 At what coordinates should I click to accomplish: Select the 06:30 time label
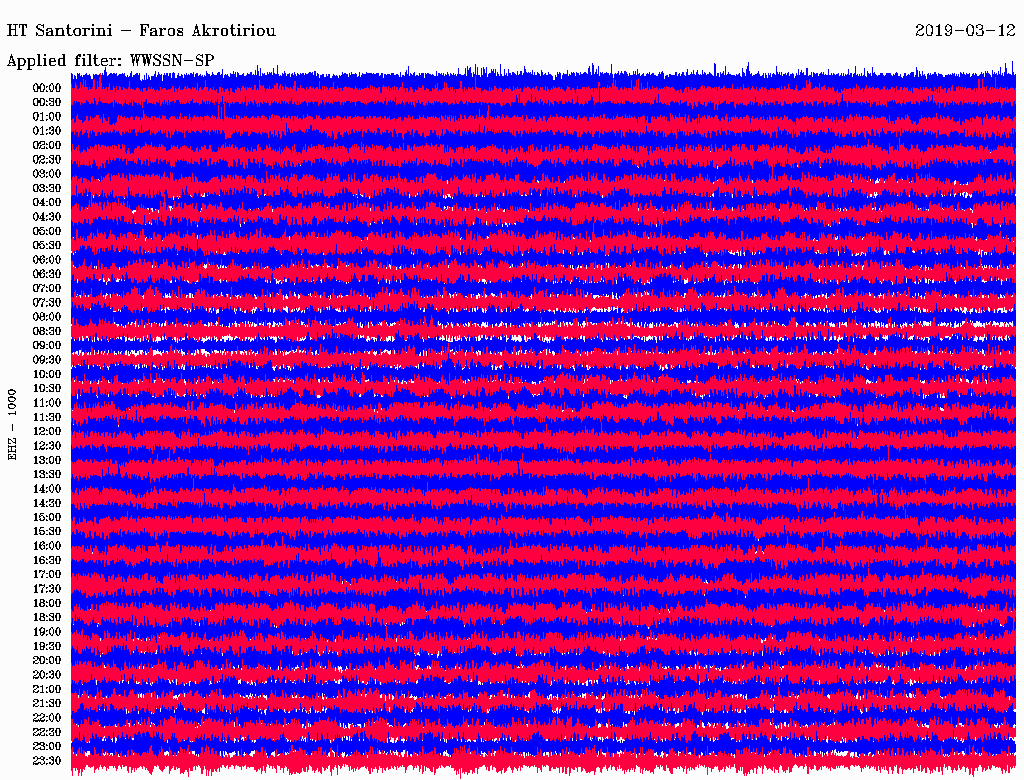[x=47, y=274]
